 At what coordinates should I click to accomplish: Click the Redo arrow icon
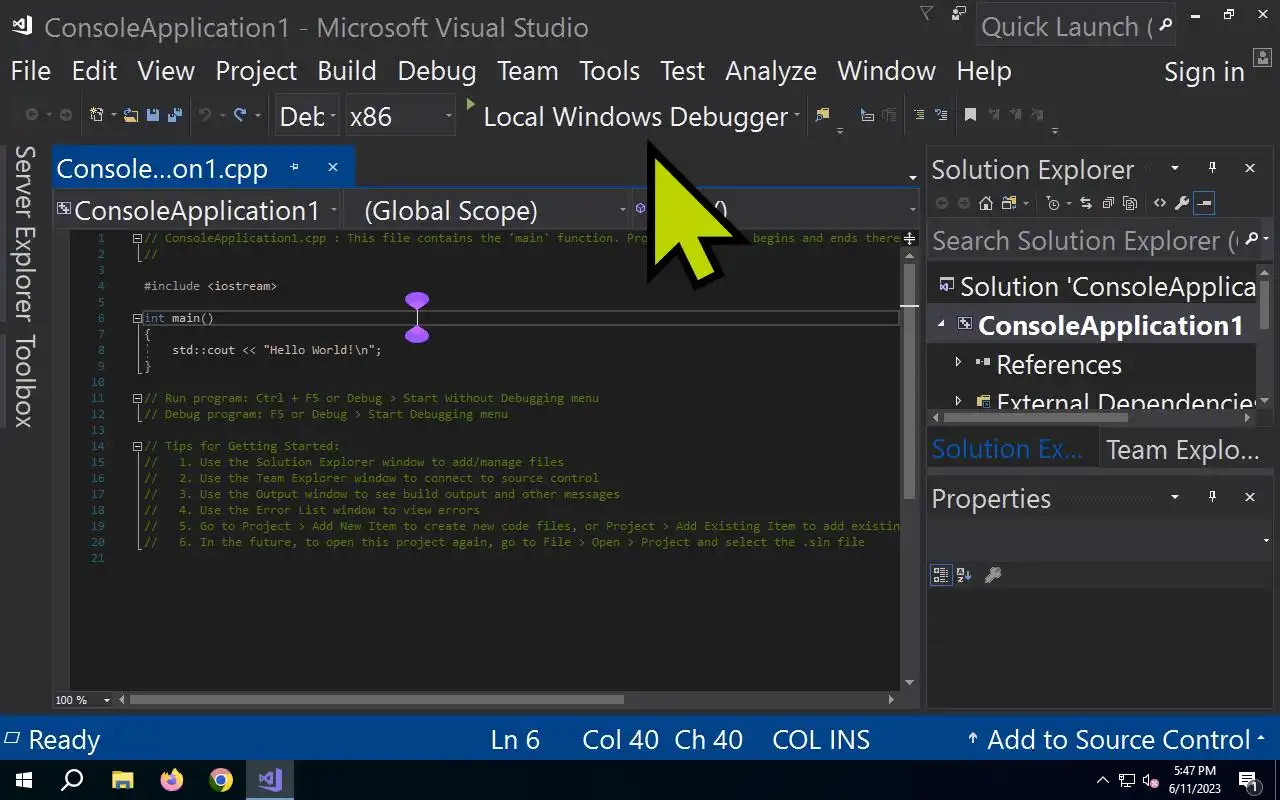coord(240,115)
